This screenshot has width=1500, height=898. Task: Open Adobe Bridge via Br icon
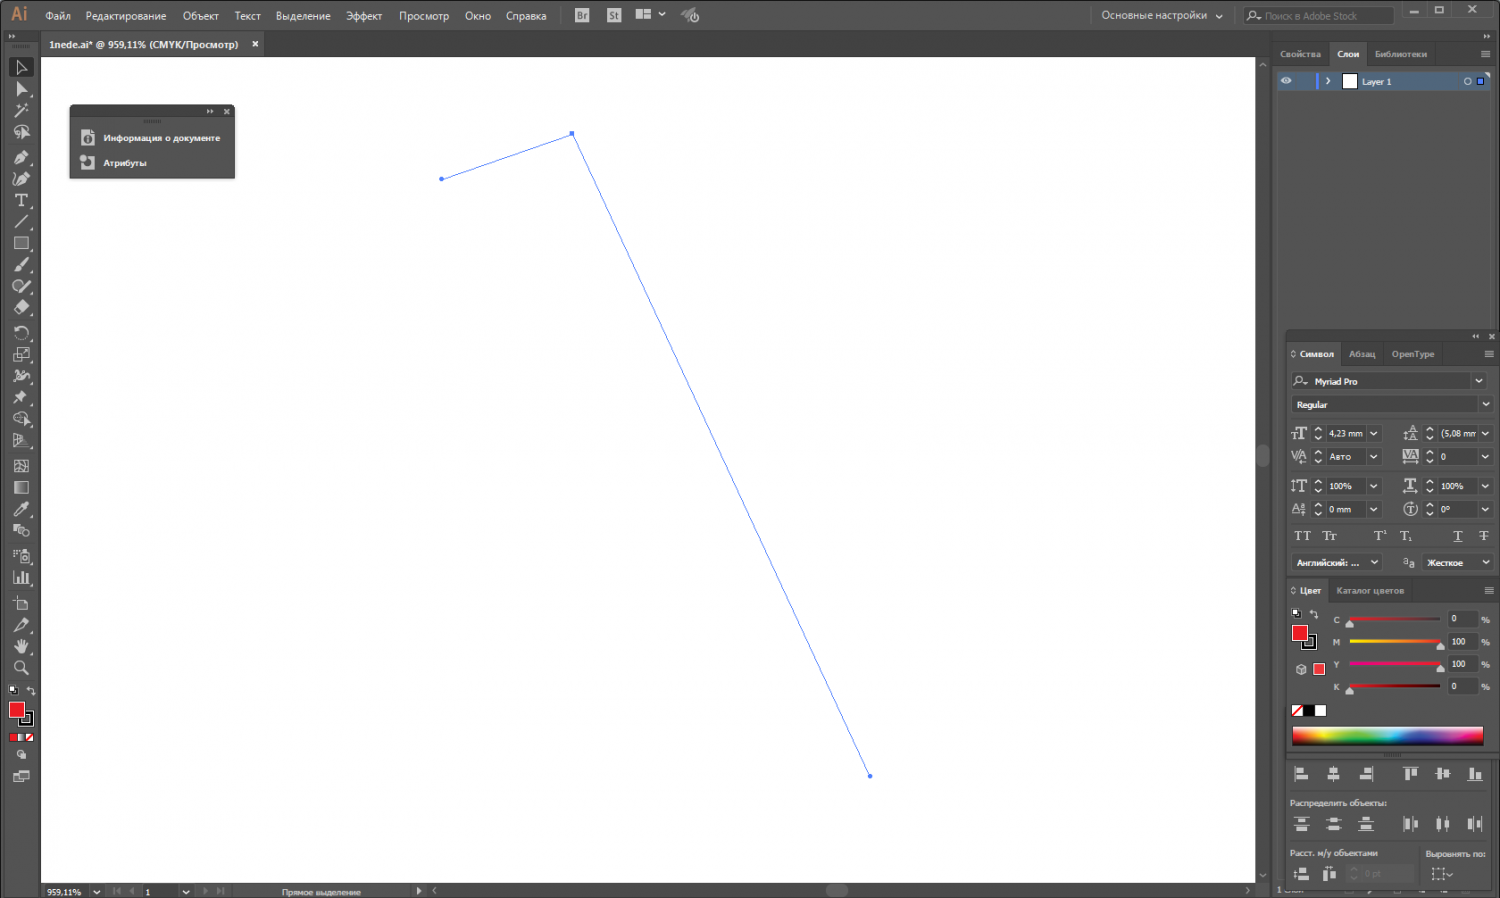tap(582, 15)
